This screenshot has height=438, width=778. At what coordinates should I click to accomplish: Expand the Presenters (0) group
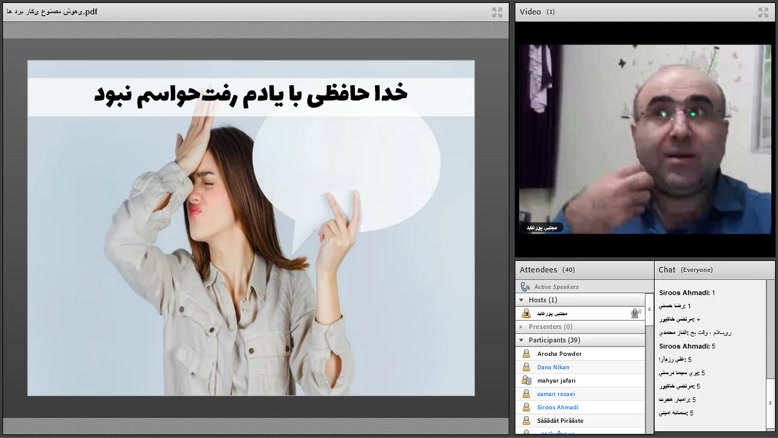click(522, 327)
